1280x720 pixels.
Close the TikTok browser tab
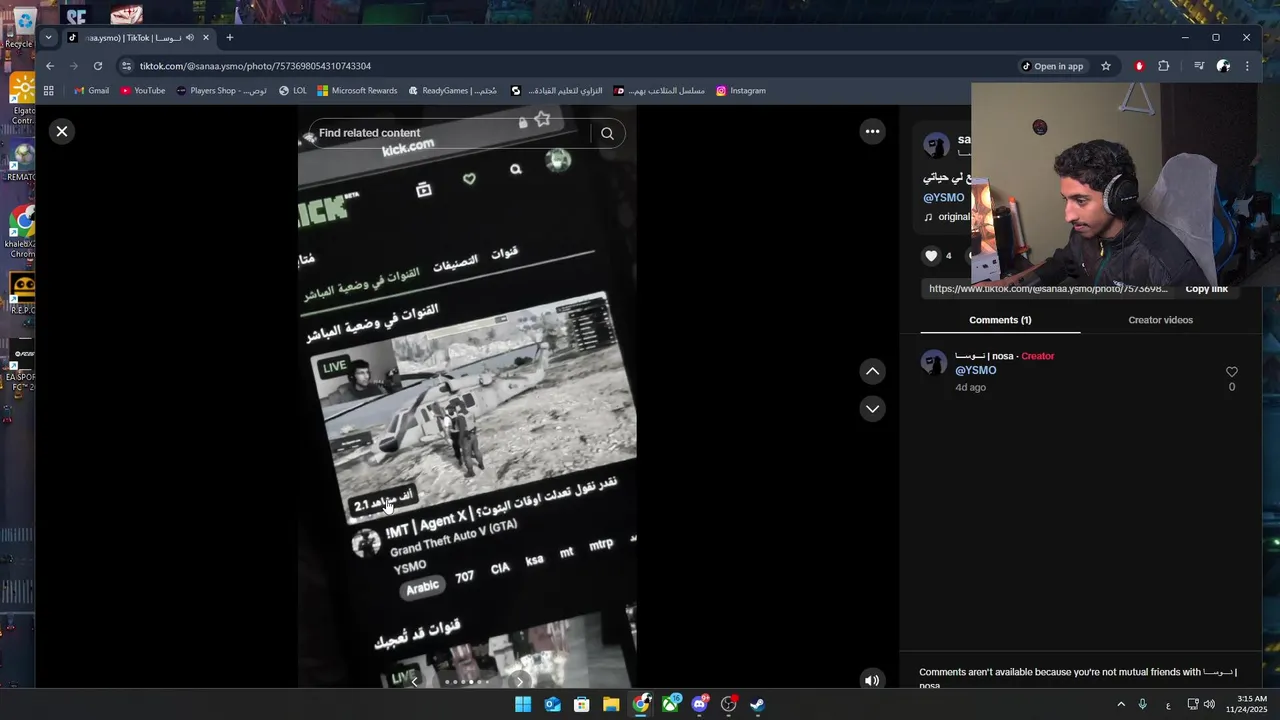(x=206, y=38)
